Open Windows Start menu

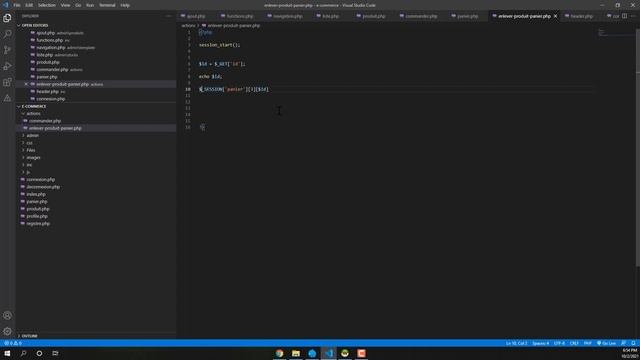tap(7, 353)
